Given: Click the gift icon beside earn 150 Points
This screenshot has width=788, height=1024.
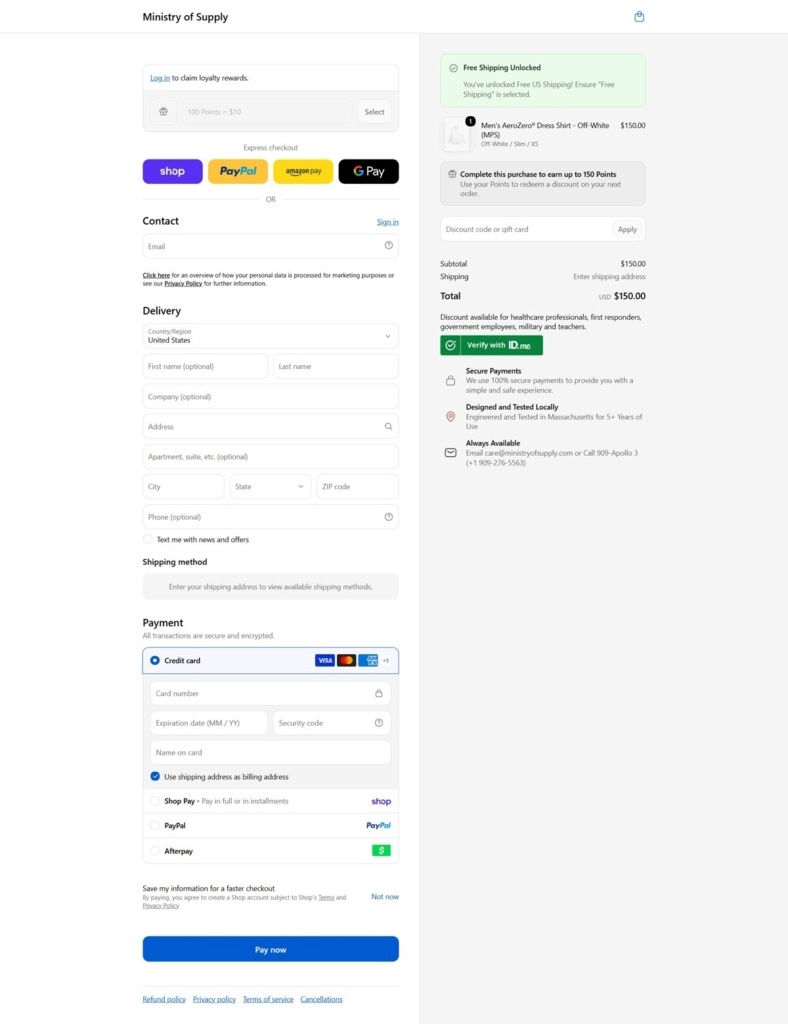Looking at the screenshot, I should [452, 174].
